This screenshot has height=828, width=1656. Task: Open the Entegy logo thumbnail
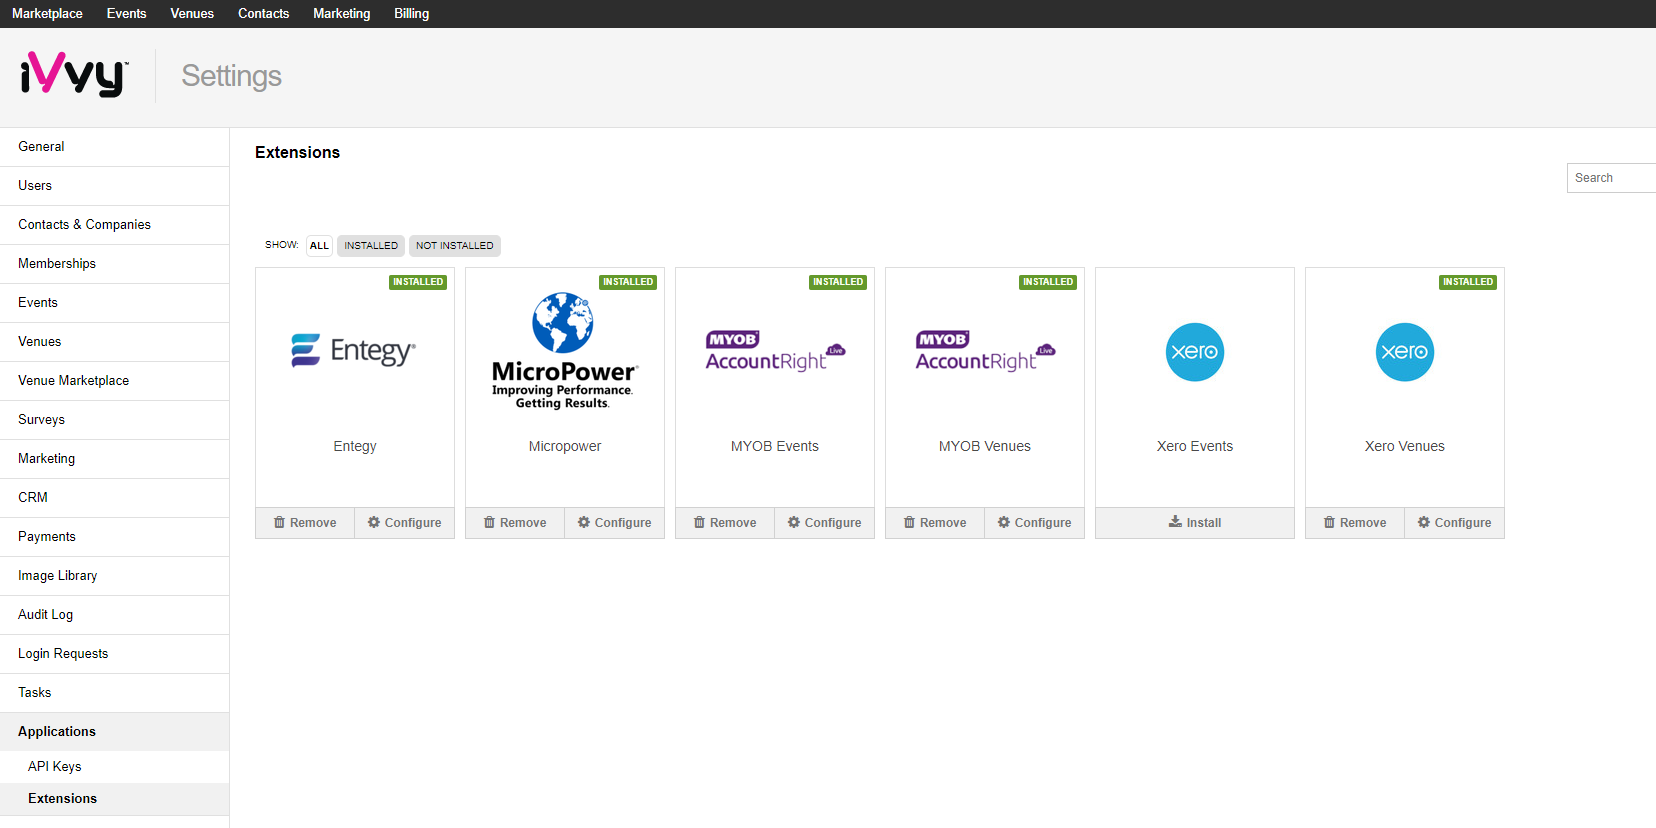coord(353,350)
